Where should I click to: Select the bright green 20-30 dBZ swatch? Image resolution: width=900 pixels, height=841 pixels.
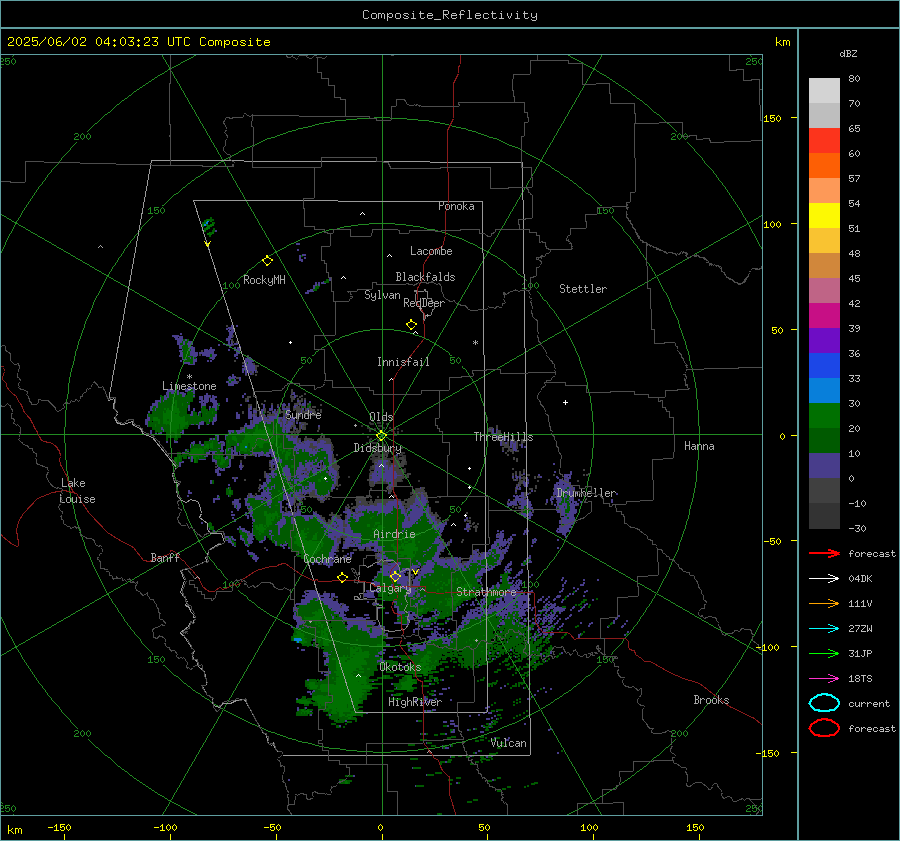824,416
